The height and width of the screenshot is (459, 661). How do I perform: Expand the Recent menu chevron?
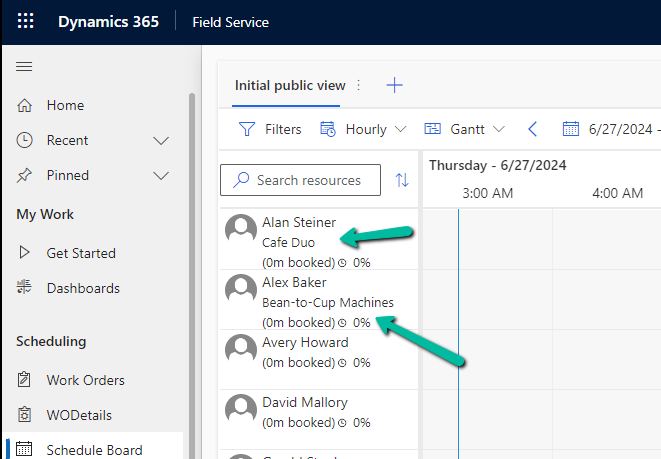(160, 141)
